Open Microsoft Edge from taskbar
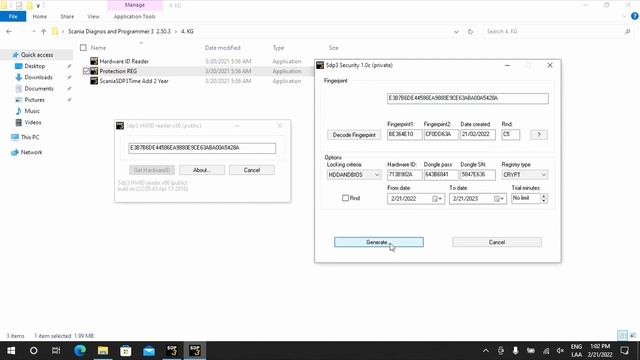The width and height of the screenshot is (640, 360). (x=80, y=351)
